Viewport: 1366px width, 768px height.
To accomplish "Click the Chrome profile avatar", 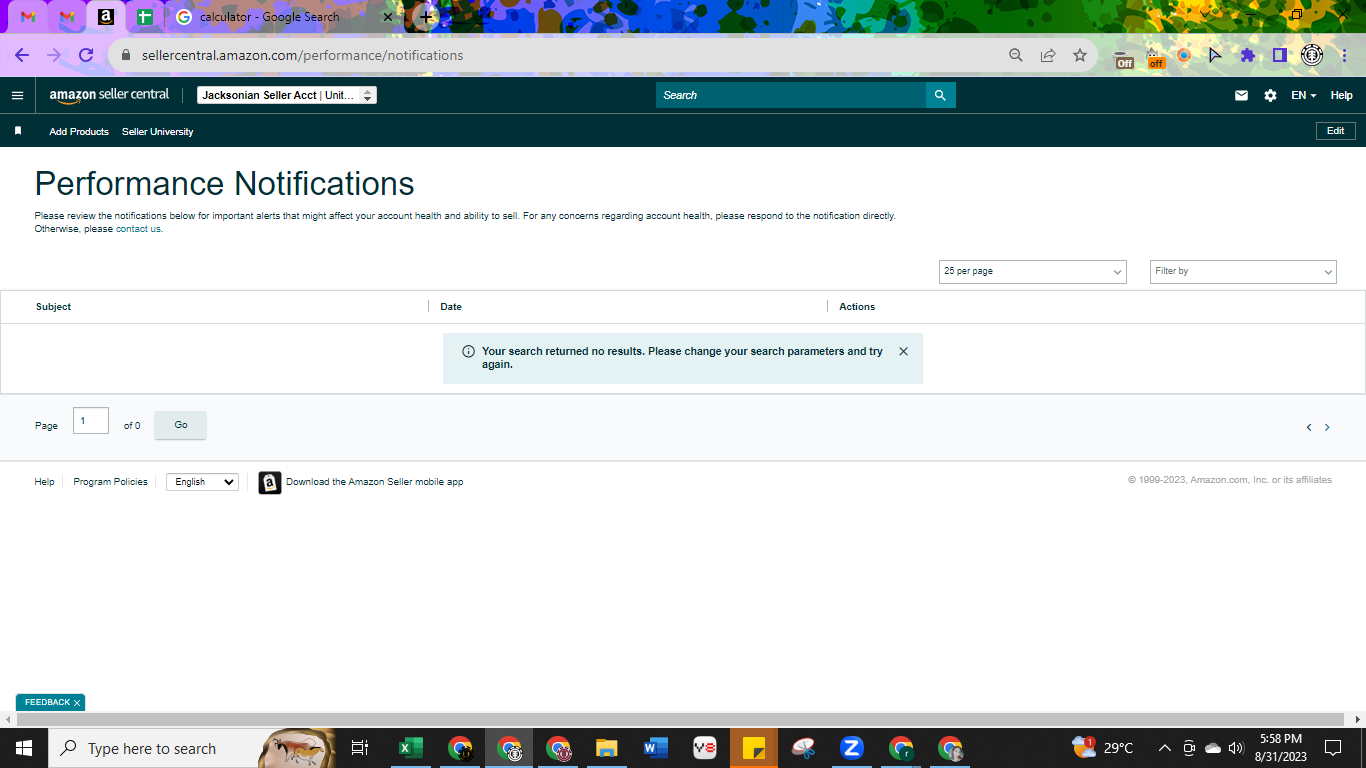I will coord(1312,55).
